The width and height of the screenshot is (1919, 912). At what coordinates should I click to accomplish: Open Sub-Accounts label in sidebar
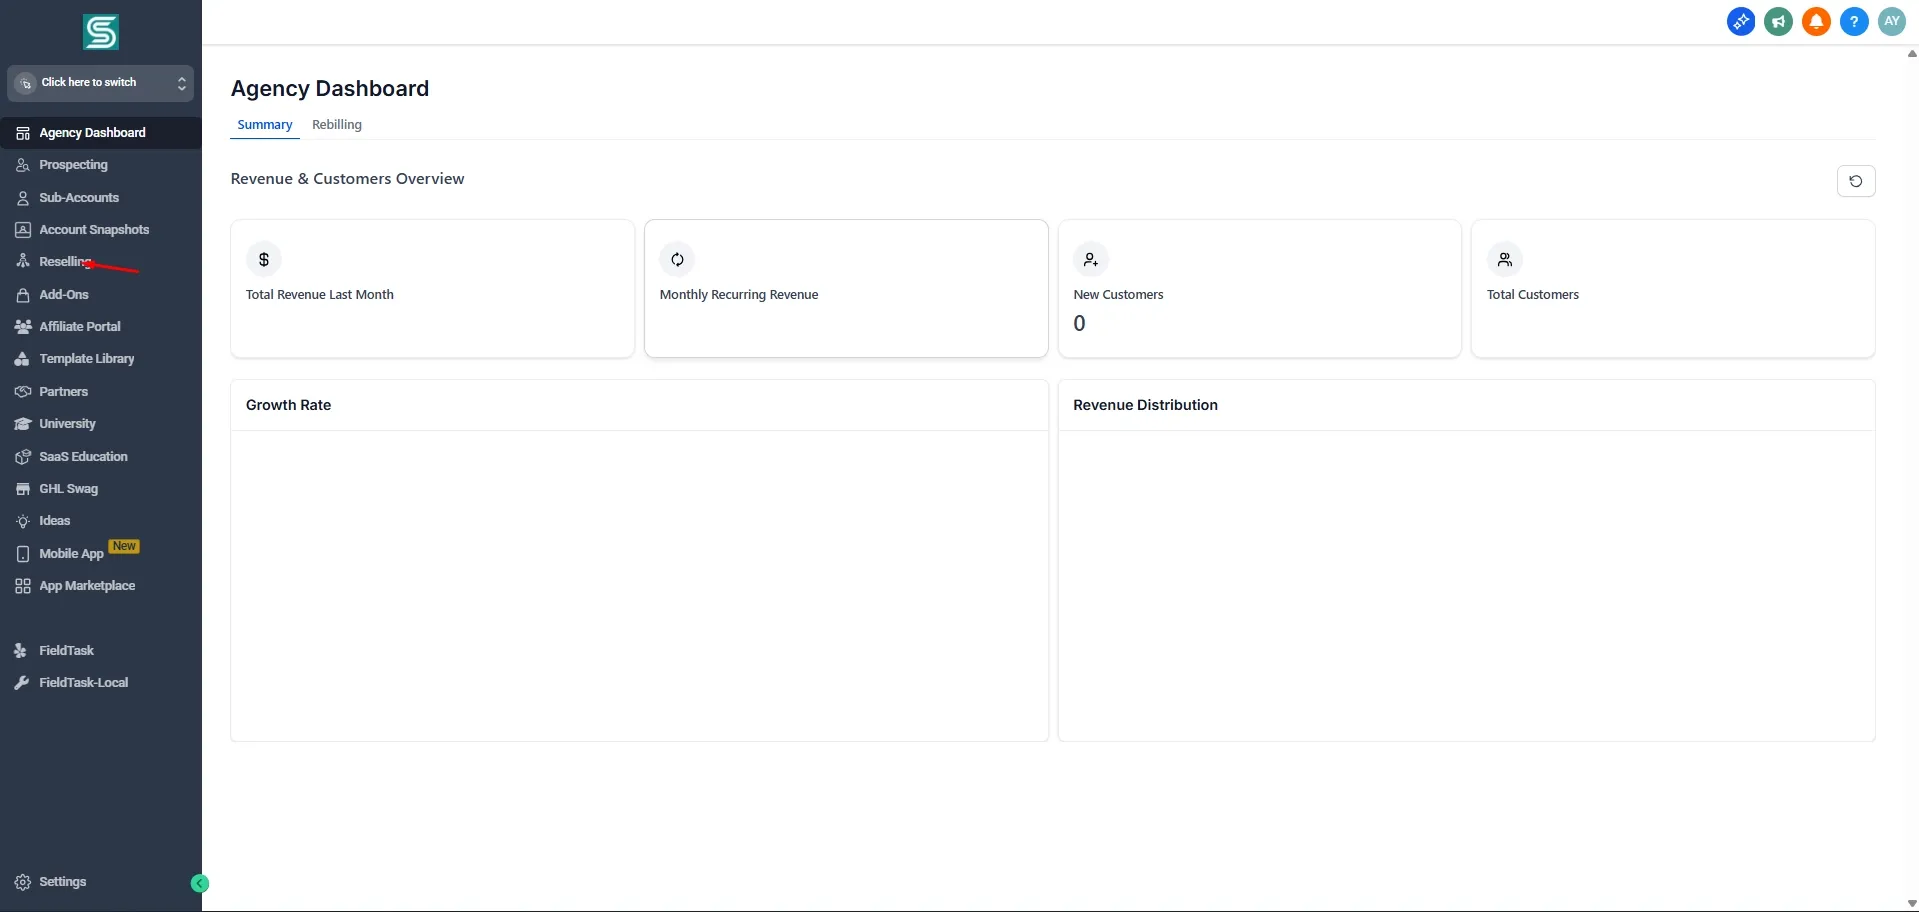pos(79,198)
